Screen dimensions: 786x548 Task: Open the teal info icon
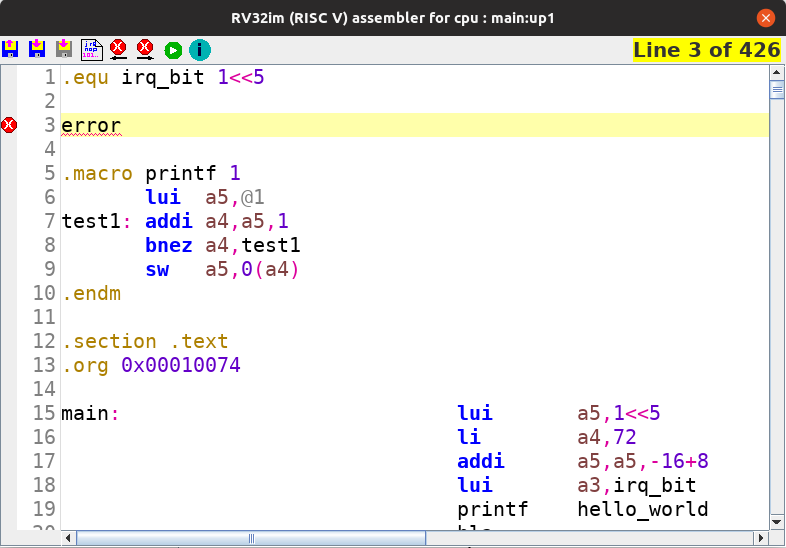(200, 50)
